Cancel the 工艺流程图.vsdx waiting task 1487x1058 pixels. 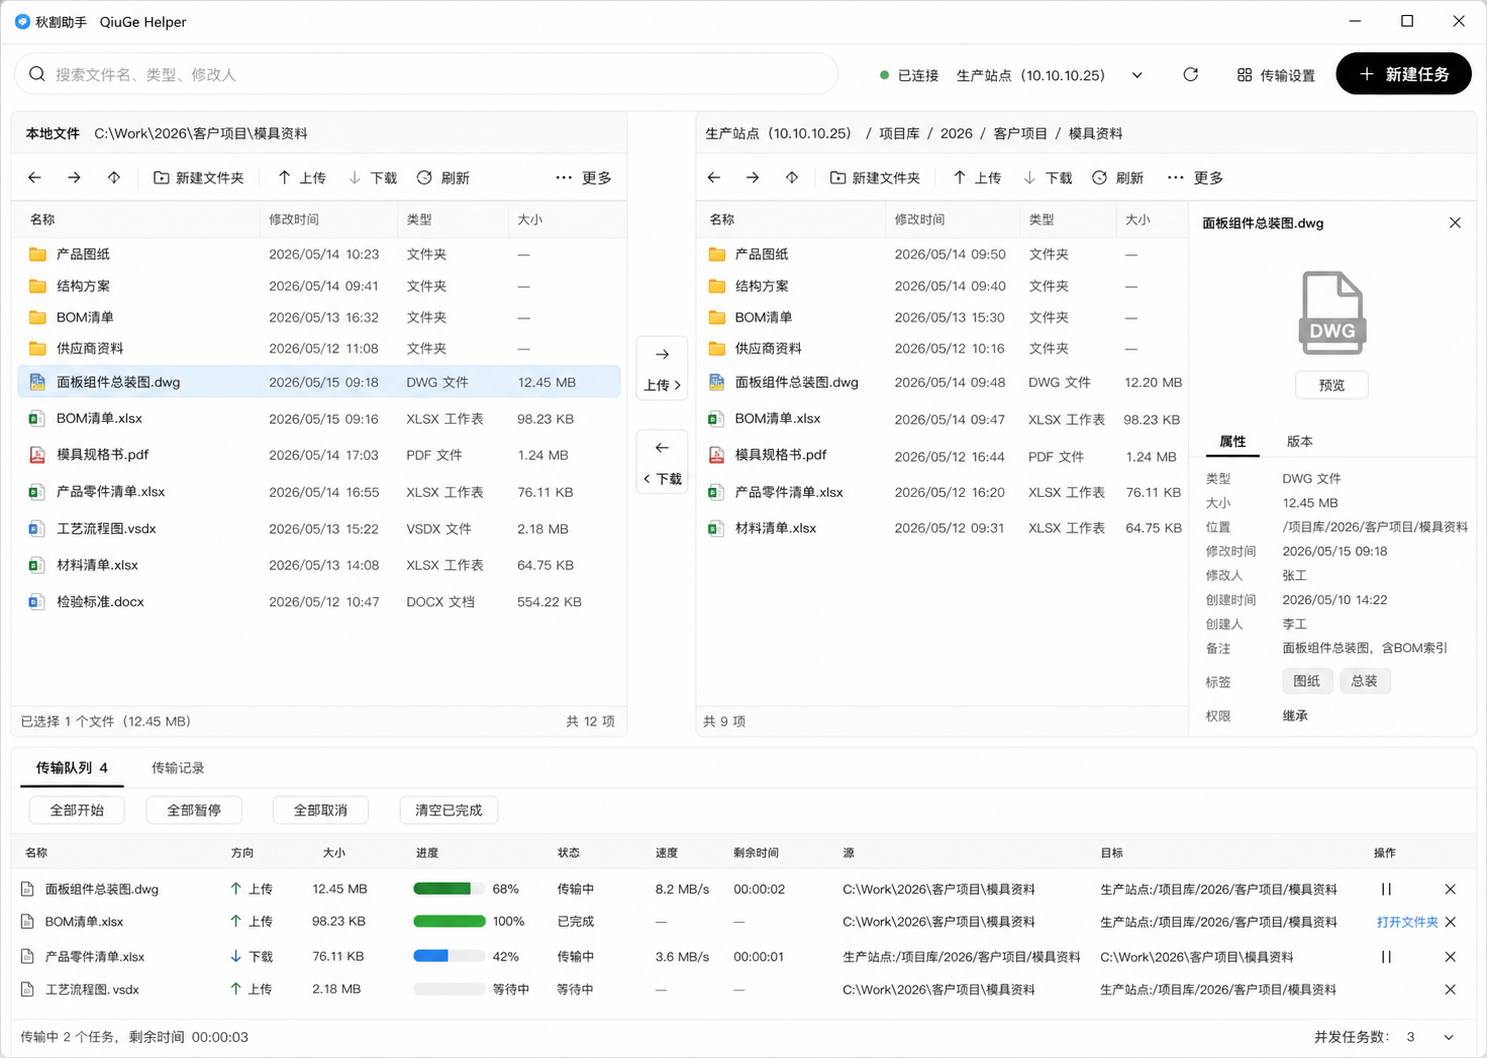pyautogui.click(x=1450, y=989)
